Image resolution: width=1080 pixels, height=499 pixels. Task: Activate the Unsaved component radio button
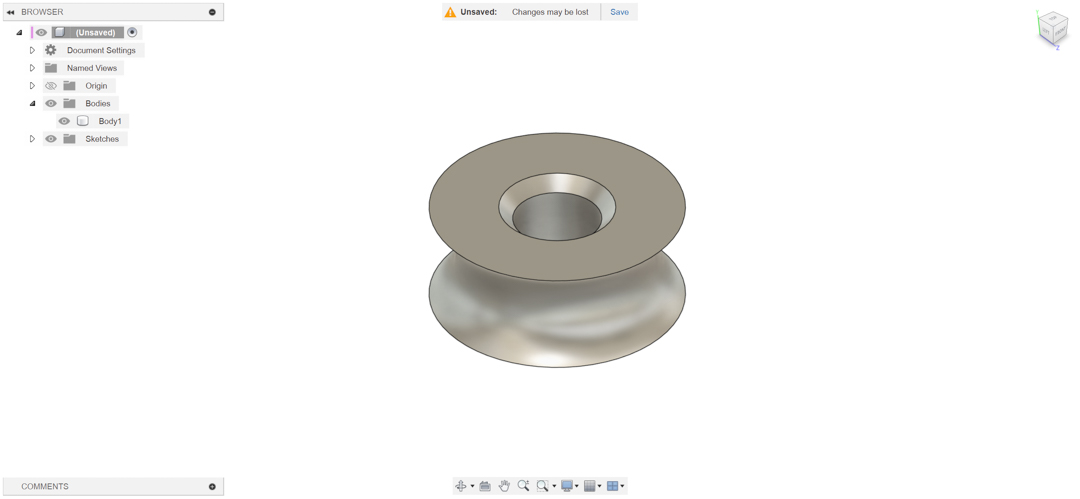[x=132, y=32]
